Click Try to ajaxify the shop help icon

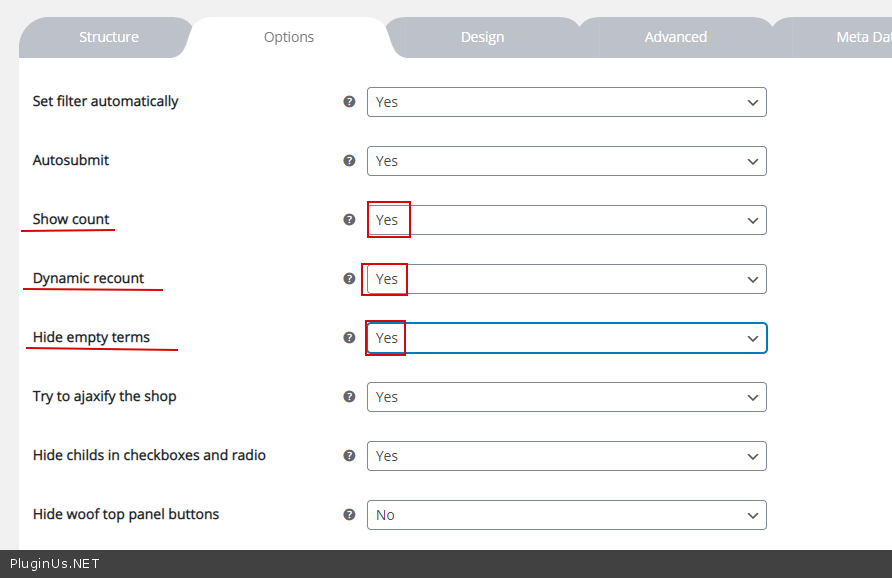(349, 396)
